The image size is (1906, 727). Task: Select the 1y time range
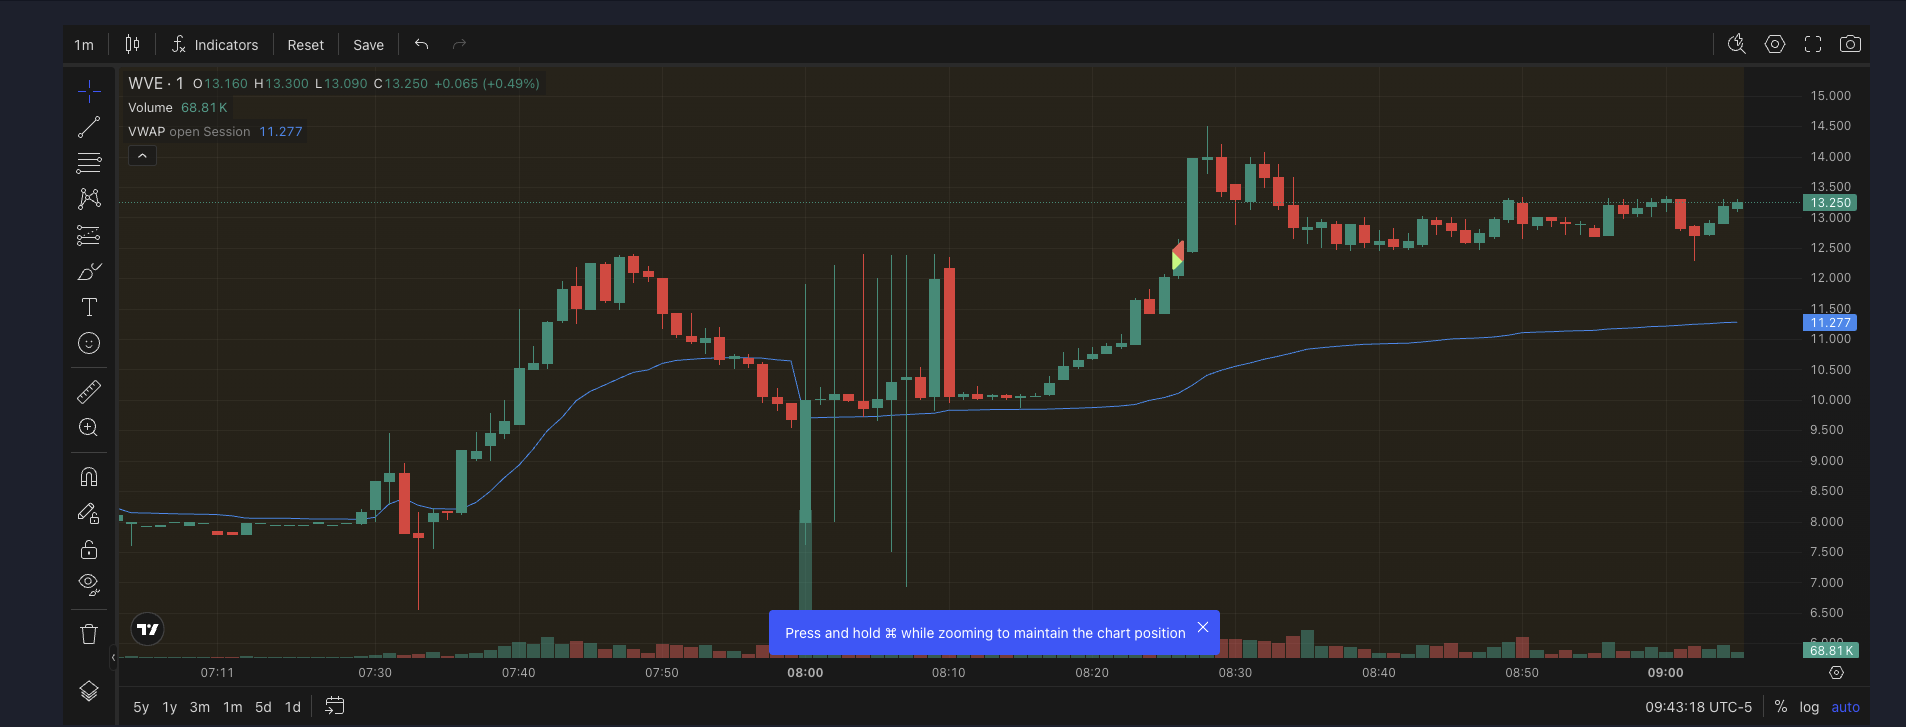coord(170,707)
